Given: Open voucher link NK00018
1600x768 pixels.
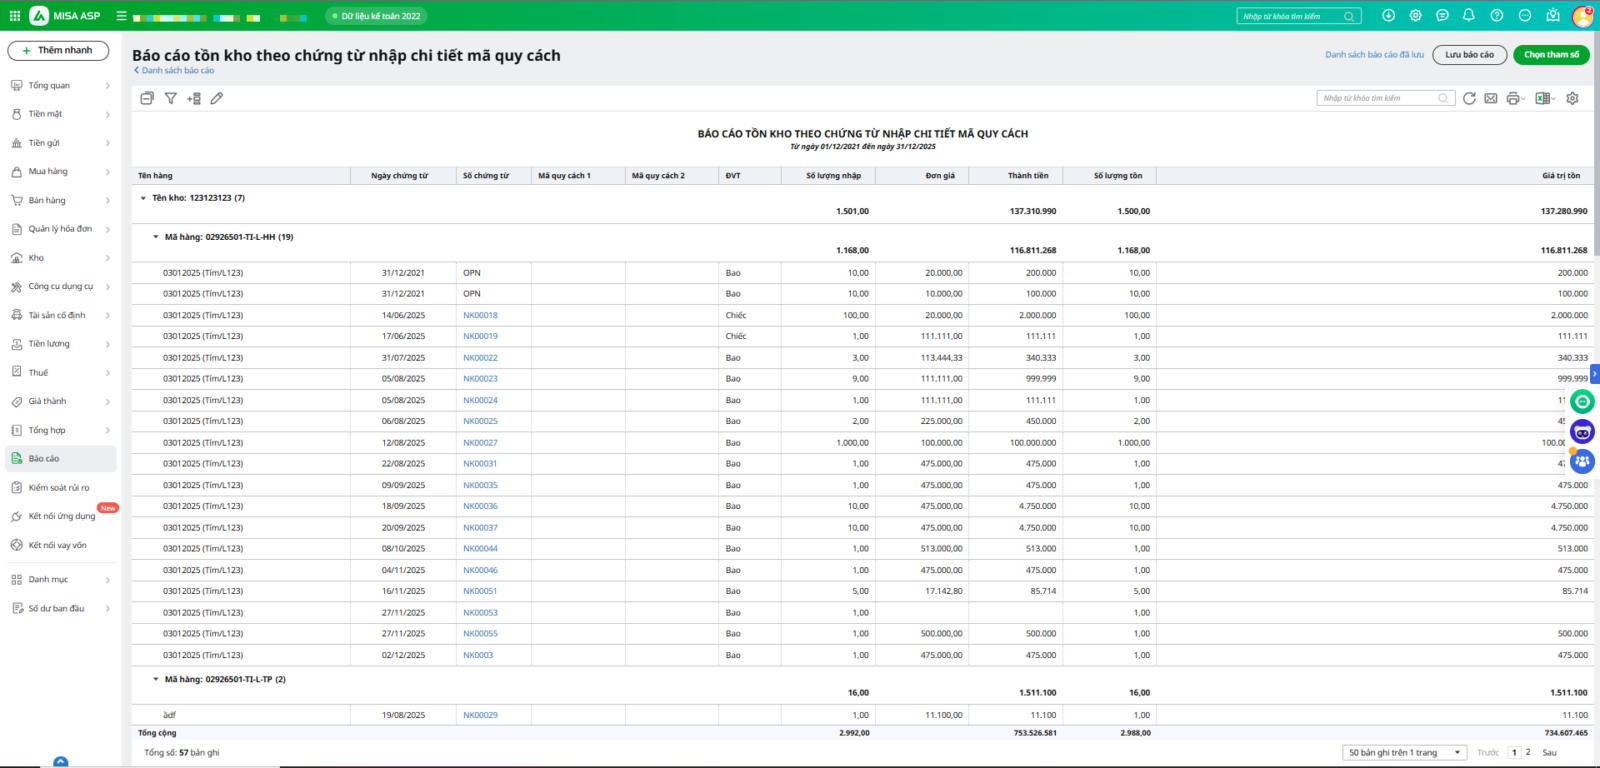Looking at the screenshot, I should click(480, 315).
